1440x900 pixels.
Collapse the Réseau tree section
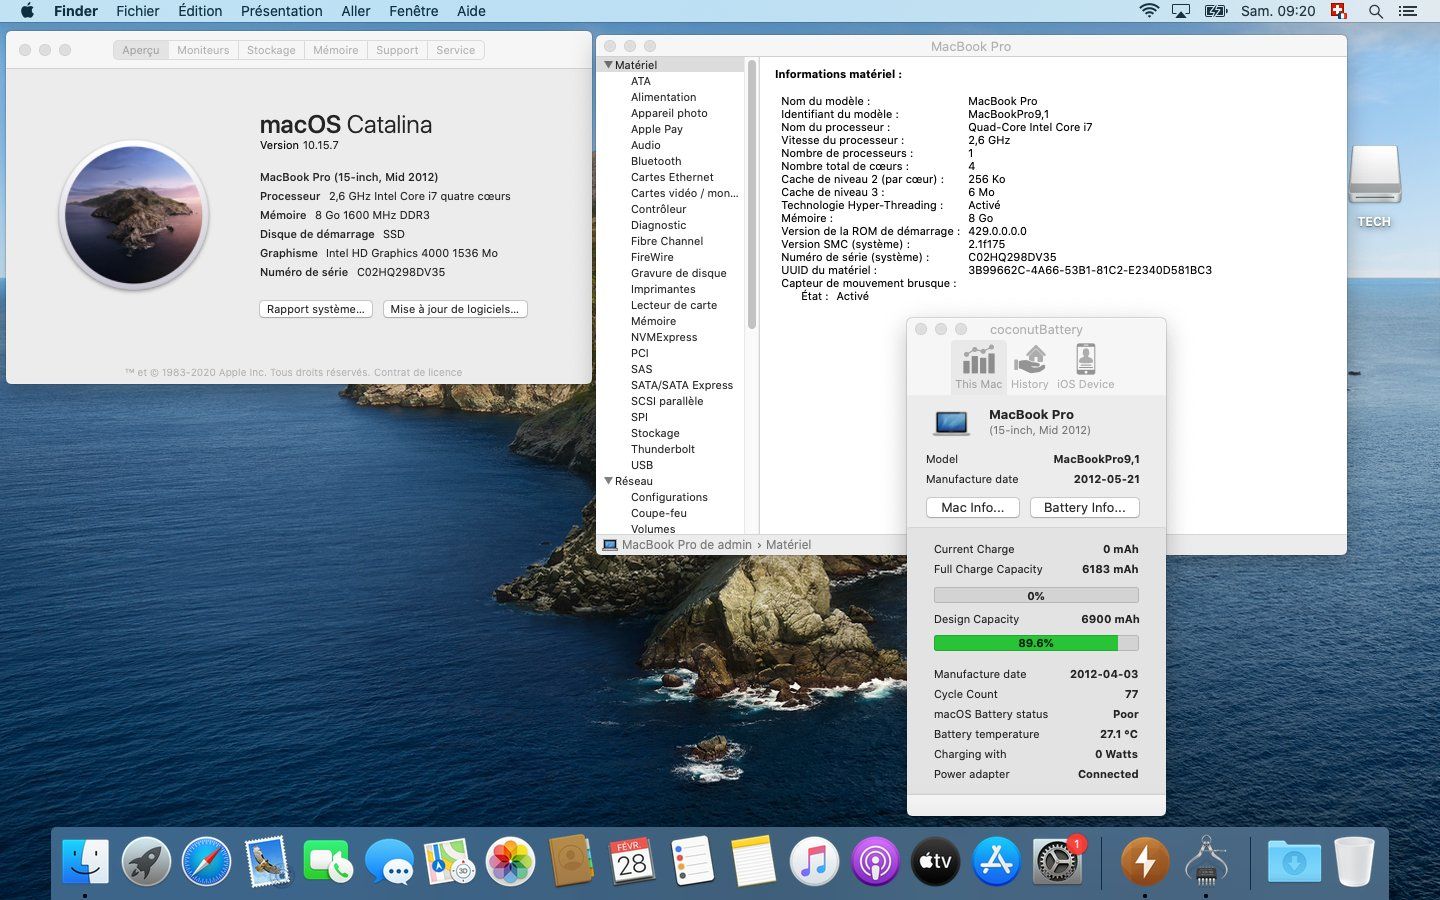(608, 481)
